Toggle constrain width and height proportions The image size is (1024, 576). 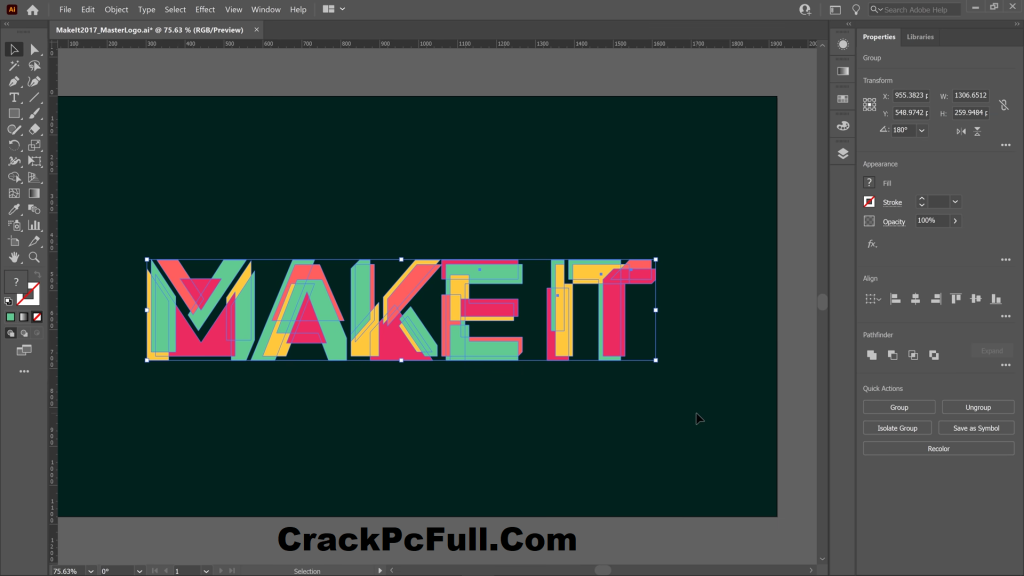coord(1004,104)
